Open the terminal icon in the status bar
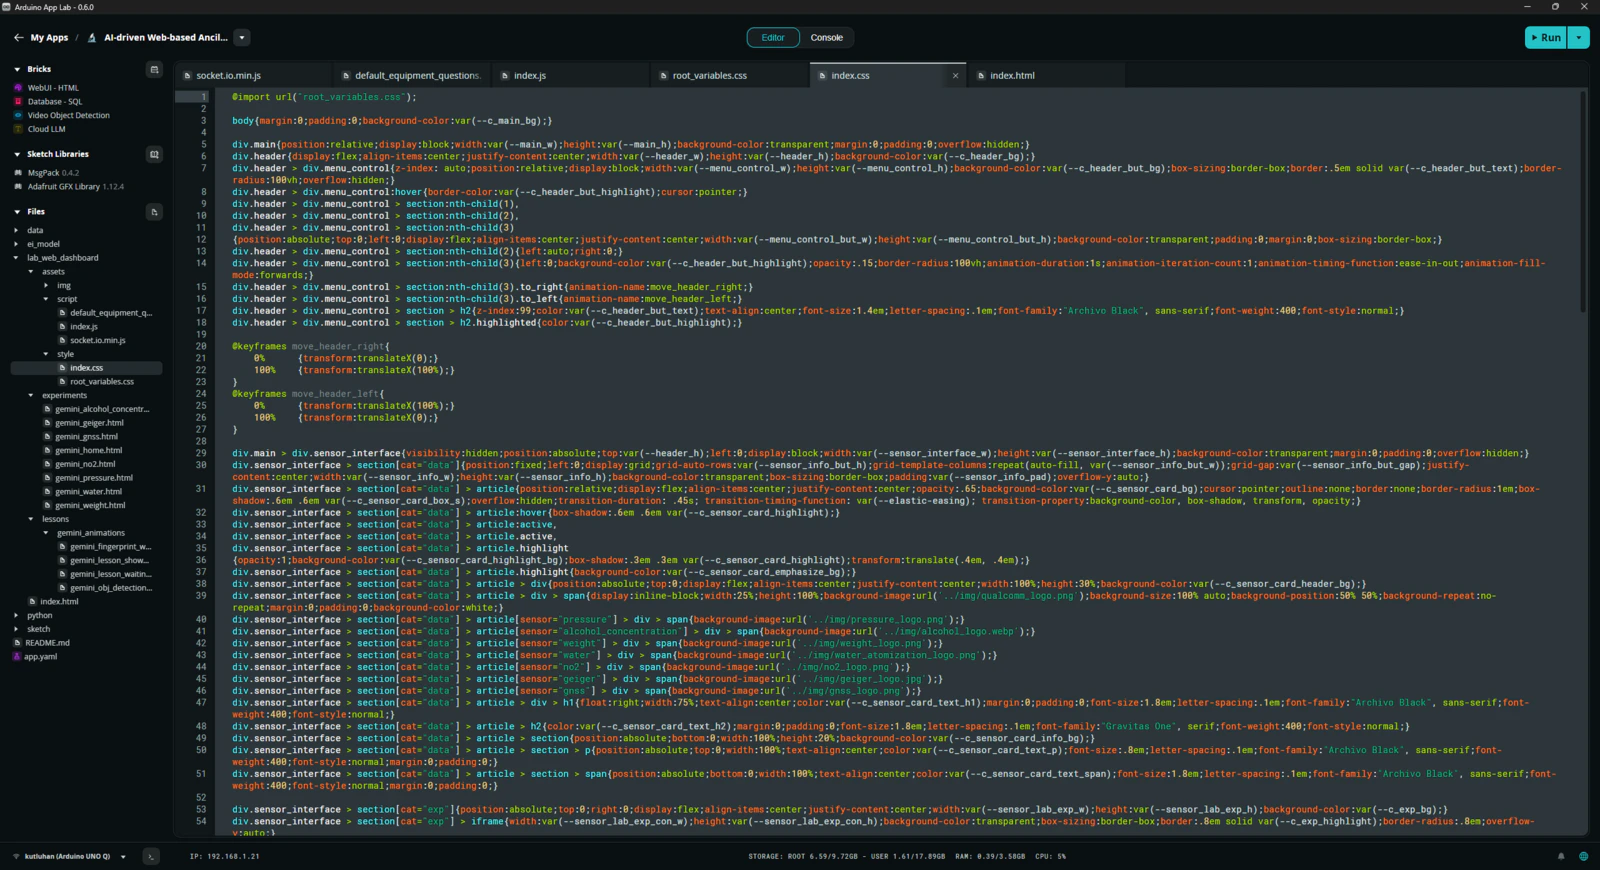Viewport: 1600px width, 870px height. click(x=151, y=856)
